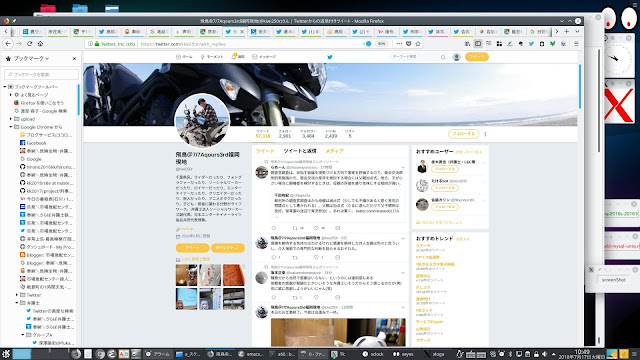Collapse the Google Chrome から folder
This screenshot has height=360, width=640.
pyautogui.click(x=11, y=127)
